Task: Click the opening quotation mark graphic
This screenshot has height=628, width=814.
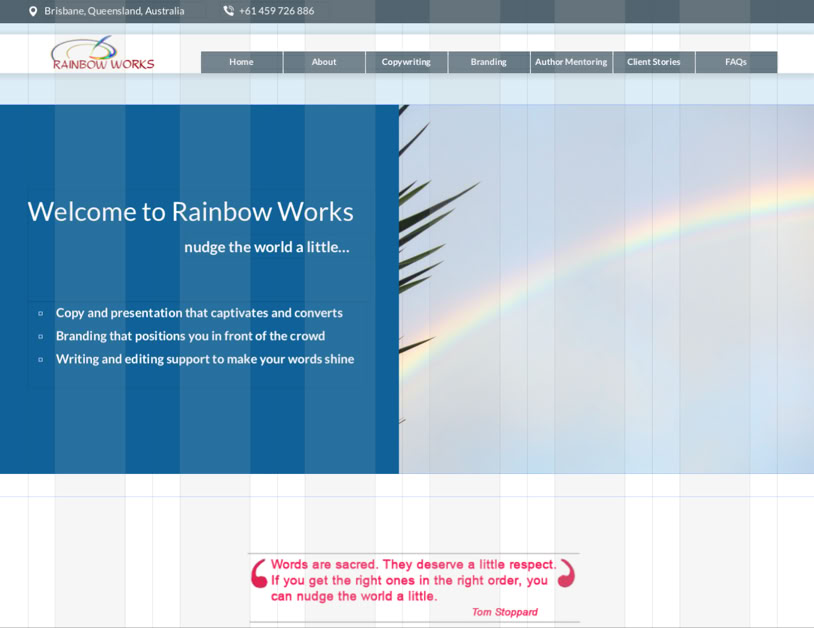Action: [259, 573]
